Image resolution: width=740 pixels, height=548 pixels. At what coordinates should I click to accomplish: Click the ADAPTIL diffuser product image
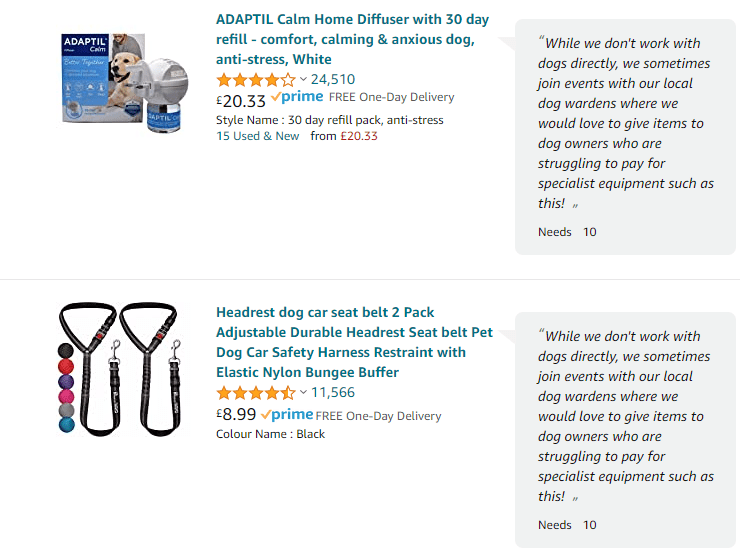(x=117, y=85)
